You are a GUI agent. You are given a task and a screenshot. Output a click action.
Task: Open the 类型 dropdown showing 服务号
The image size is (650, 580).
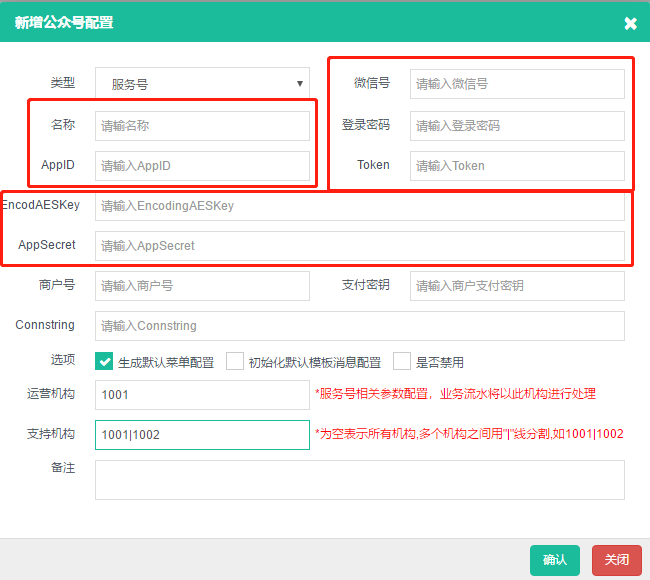[x=202, y=84]
